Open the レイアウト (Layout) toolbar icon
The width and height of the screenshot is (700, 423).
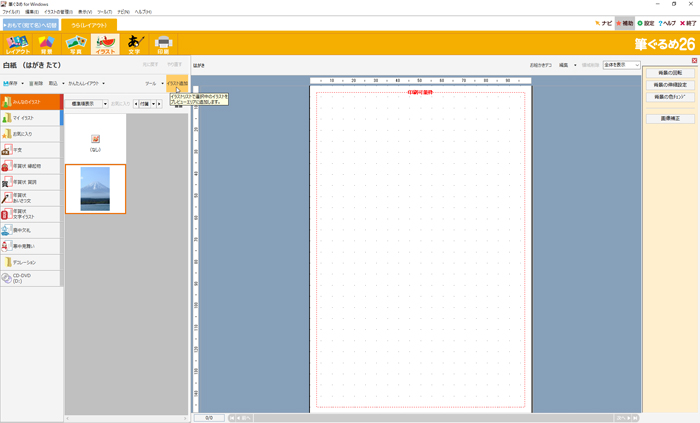[x=18, y=43]
